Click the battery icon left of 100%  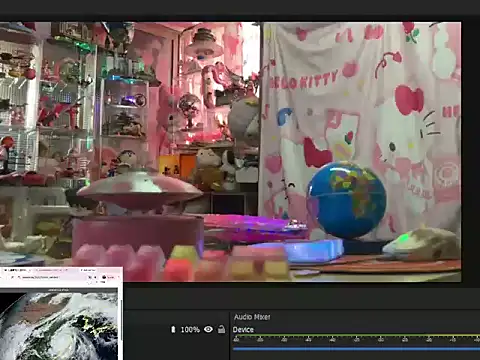coord(173,330)
